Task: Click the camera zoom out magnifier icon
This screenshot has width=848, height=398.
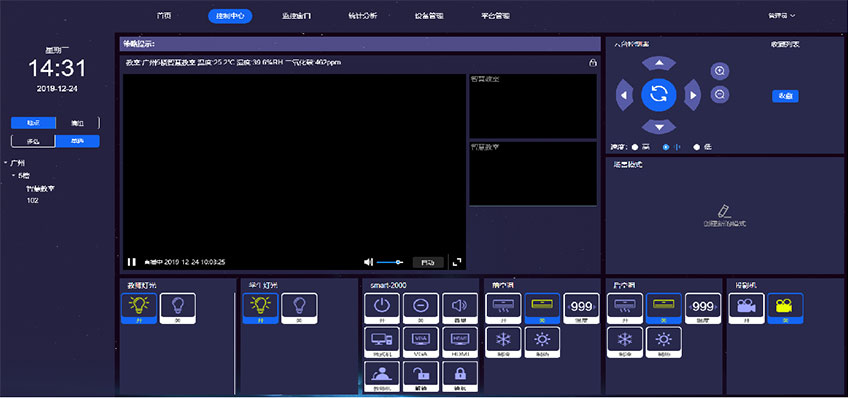Action: click(x=720, y=95)
